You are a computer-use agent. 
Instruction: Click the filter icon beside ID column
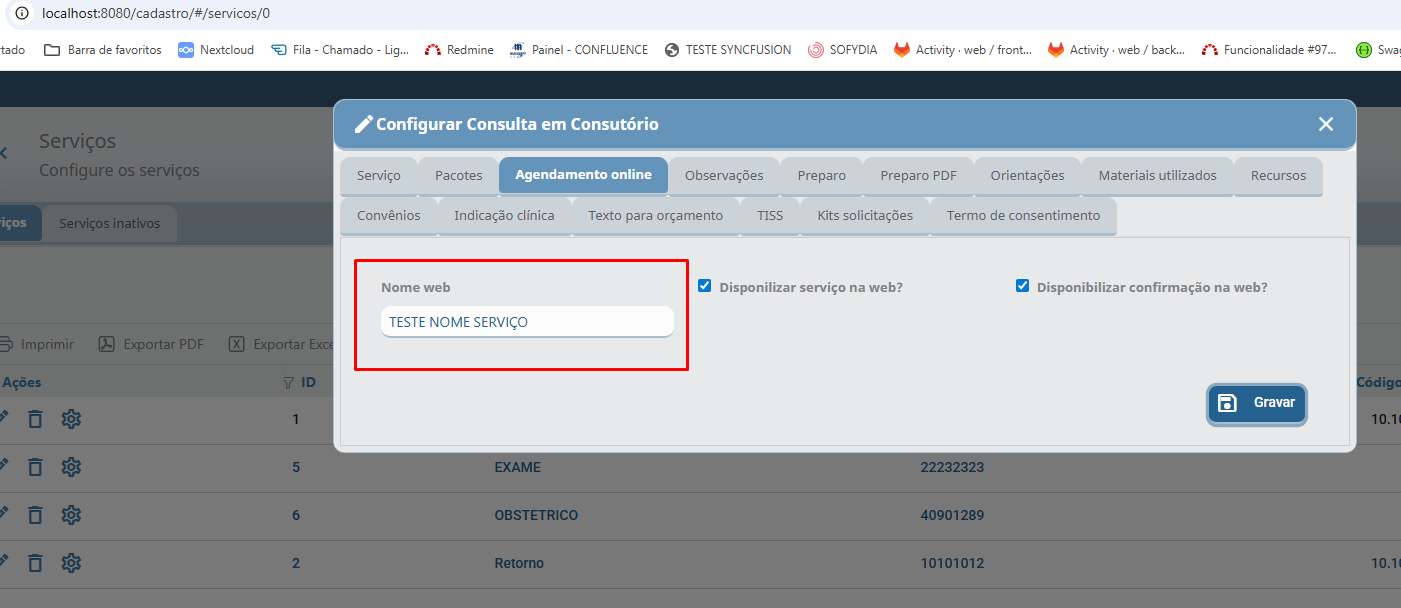289,382
